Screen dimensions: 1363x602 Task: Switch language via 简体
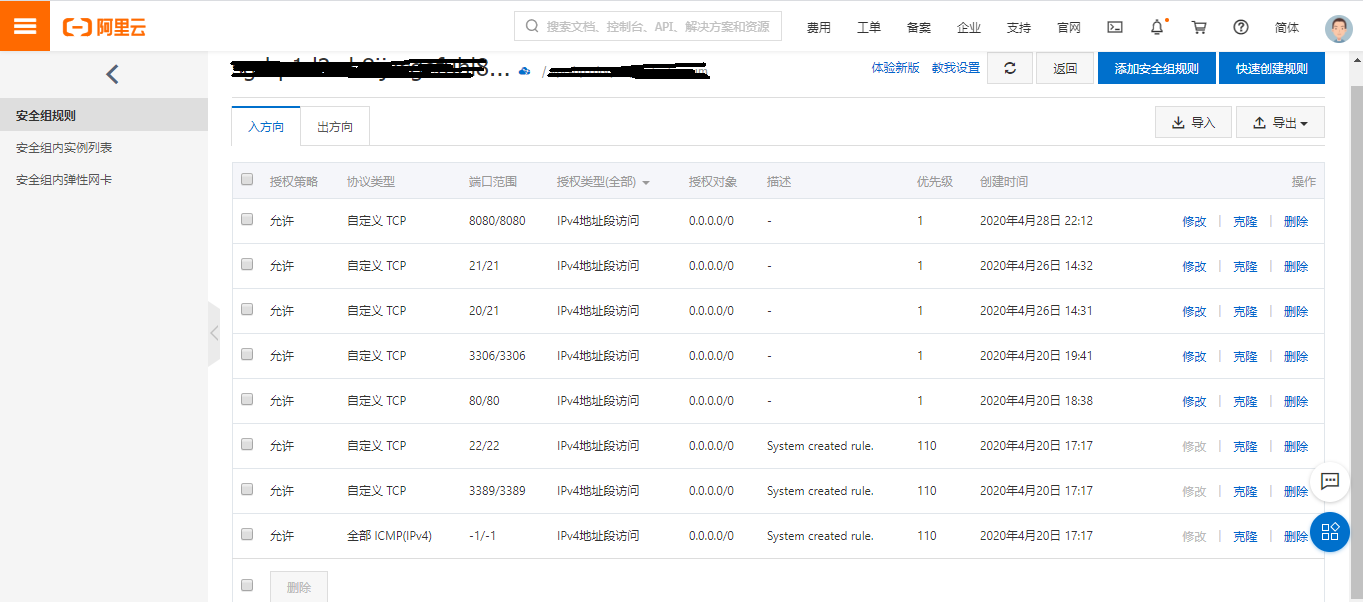[1288, 27]
